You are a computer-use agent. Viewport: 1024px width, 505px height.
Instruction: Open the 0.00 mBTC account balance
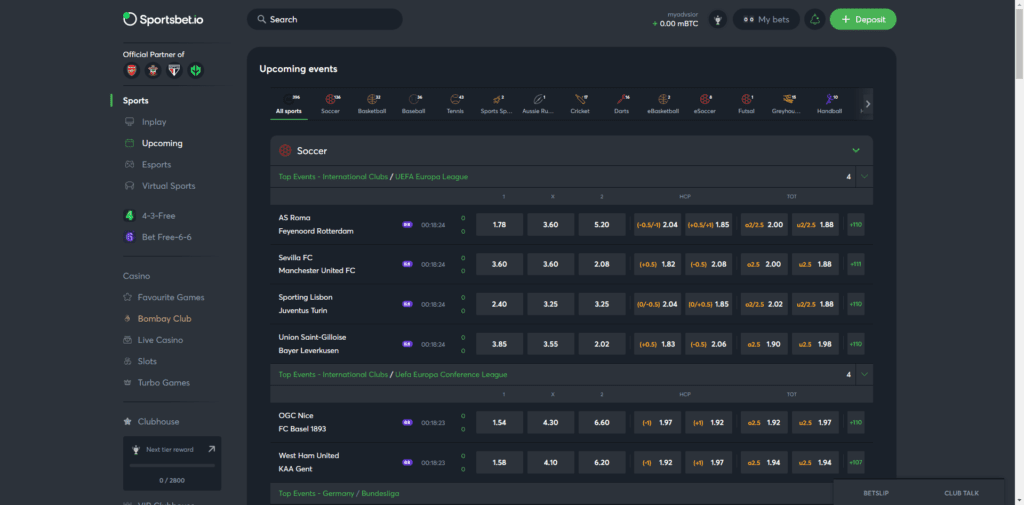(x=675, y=24)
